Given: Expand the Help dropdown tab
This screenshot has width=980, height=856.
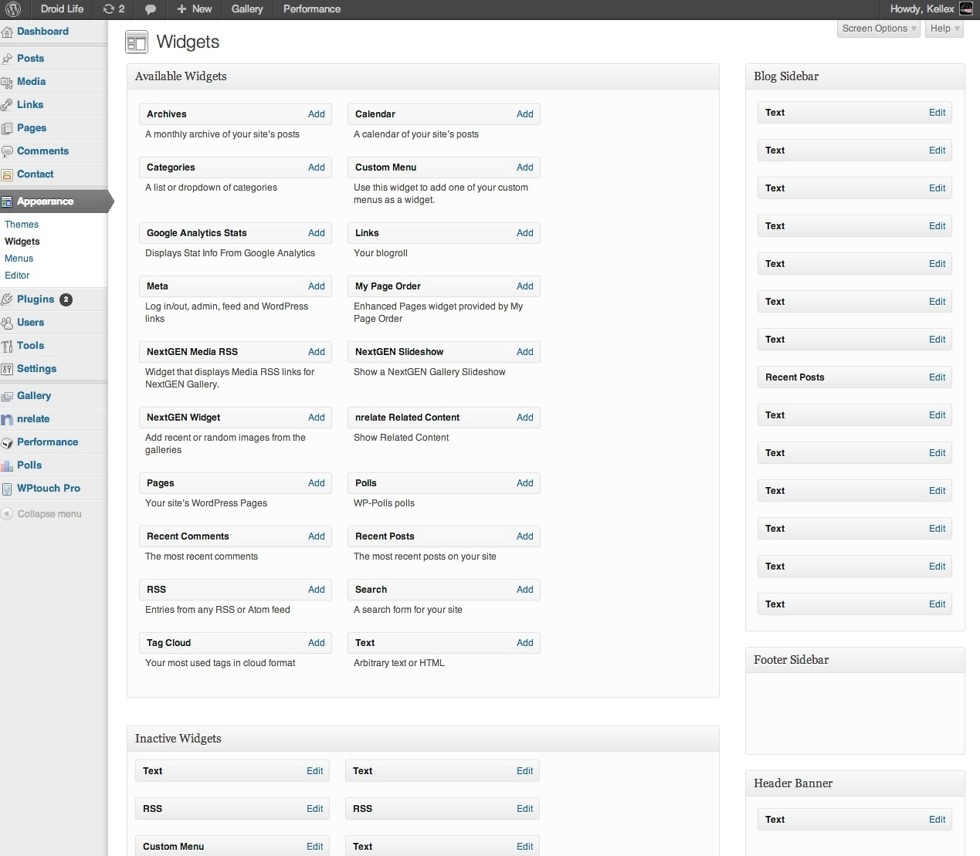Looking at the screenshot, I should pyautogui.click(x=943, y=29).
